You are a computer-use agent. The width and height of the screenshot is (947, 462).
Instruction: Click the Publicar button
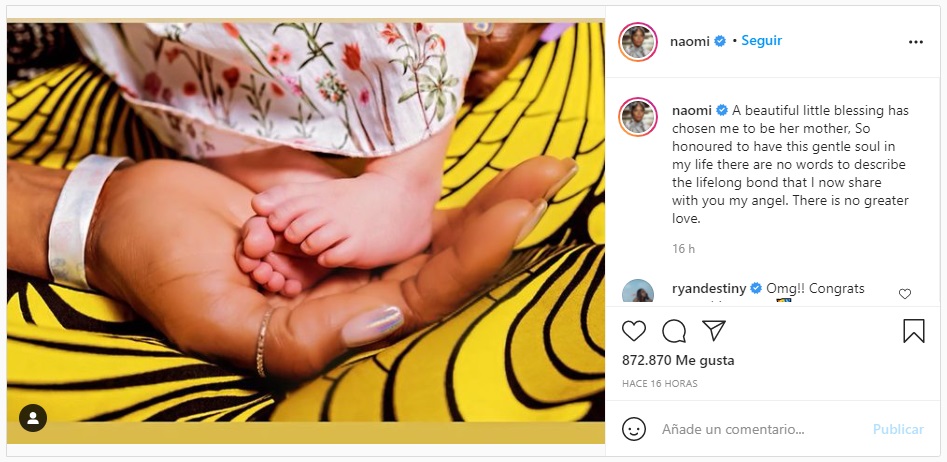(897, 429)
